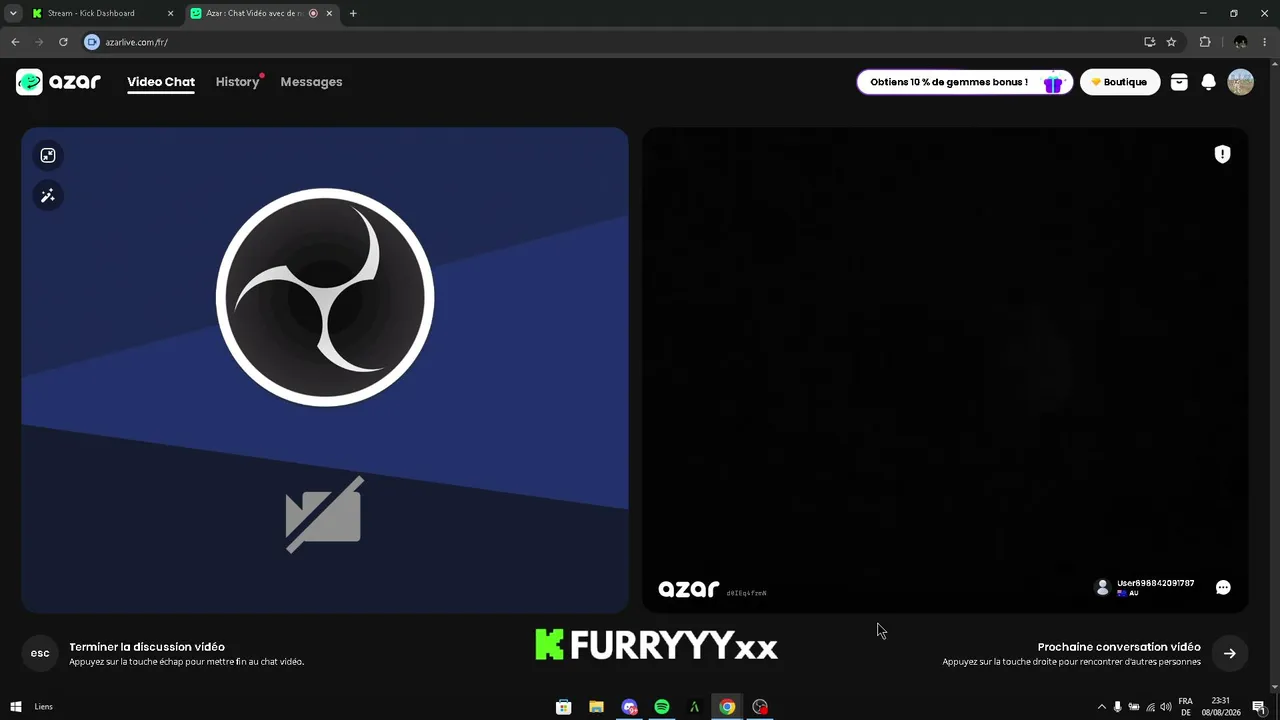Open the network Wi-Fi tray icon
Screen dimensions: 1280x720
click(1150, 707)
